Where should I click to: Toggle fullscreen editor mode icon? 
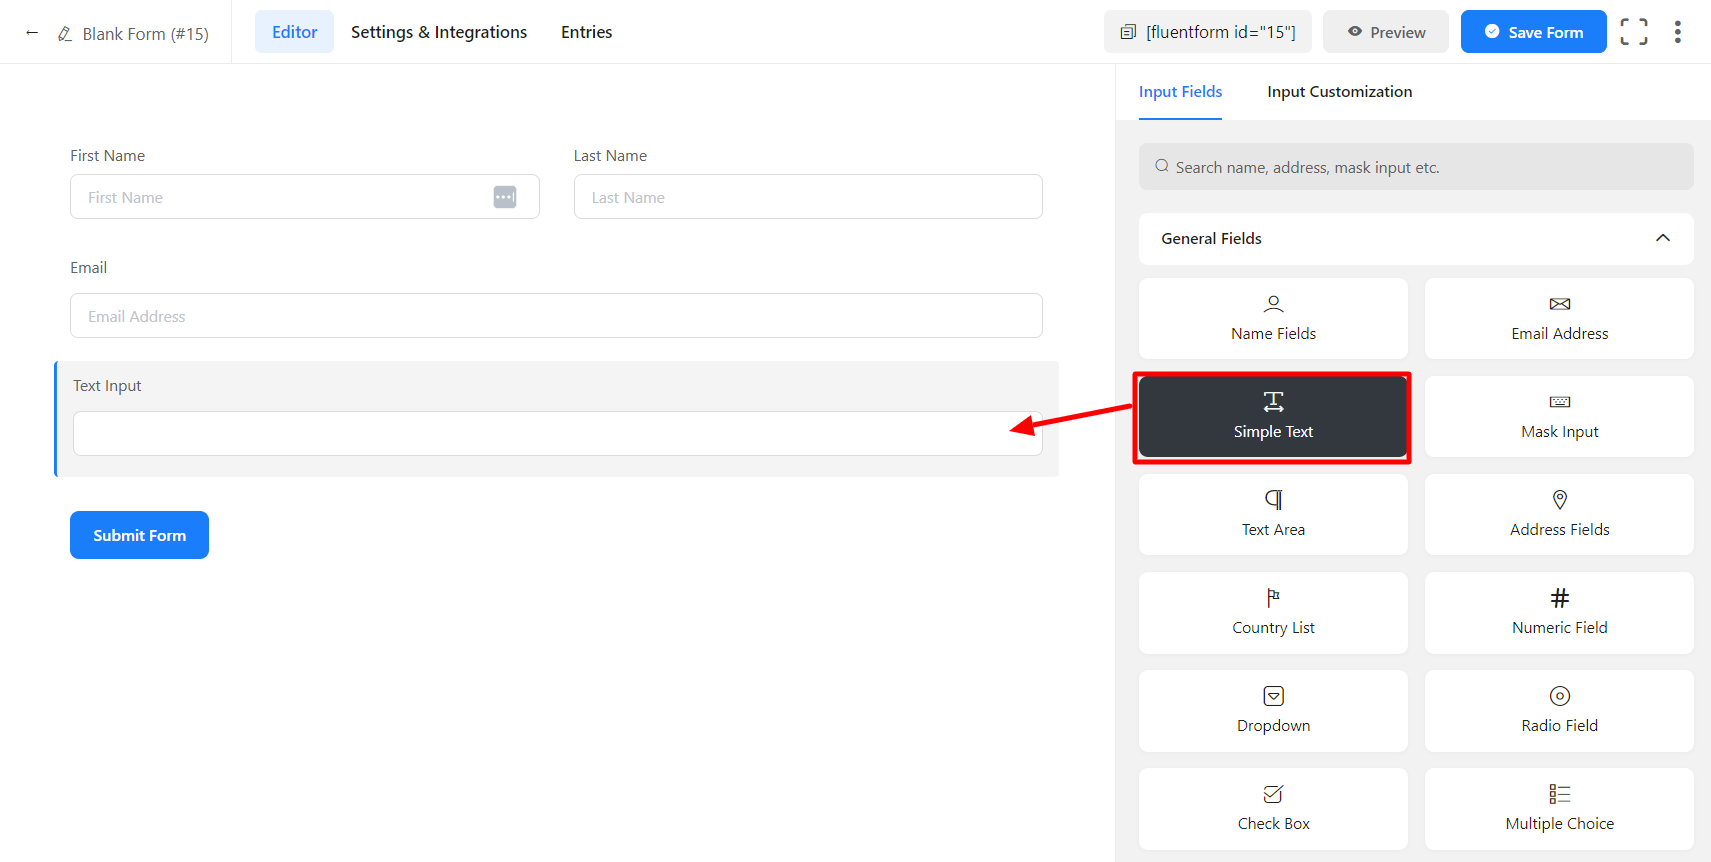[1633, 32]
